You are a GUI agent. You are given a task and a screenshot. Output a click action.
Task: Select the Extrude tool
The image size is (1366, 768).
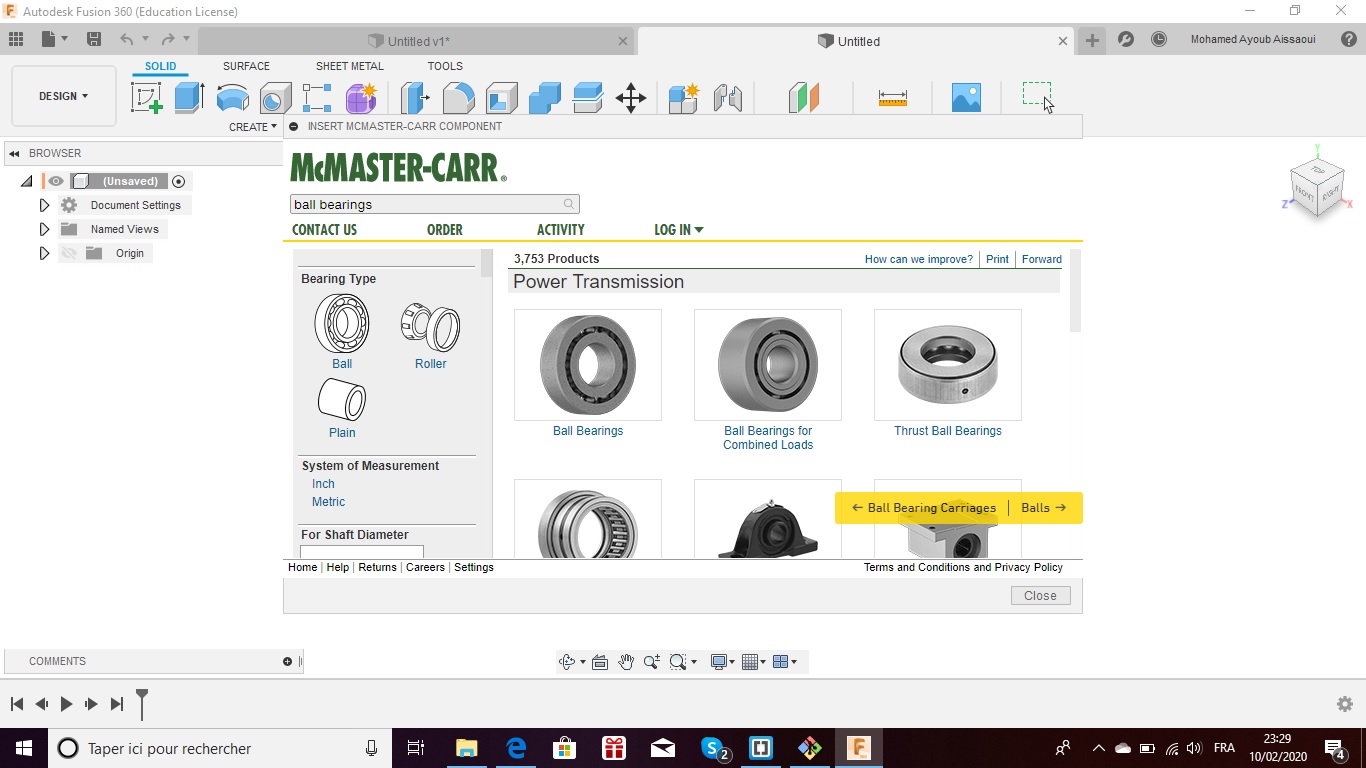[189, 98]
